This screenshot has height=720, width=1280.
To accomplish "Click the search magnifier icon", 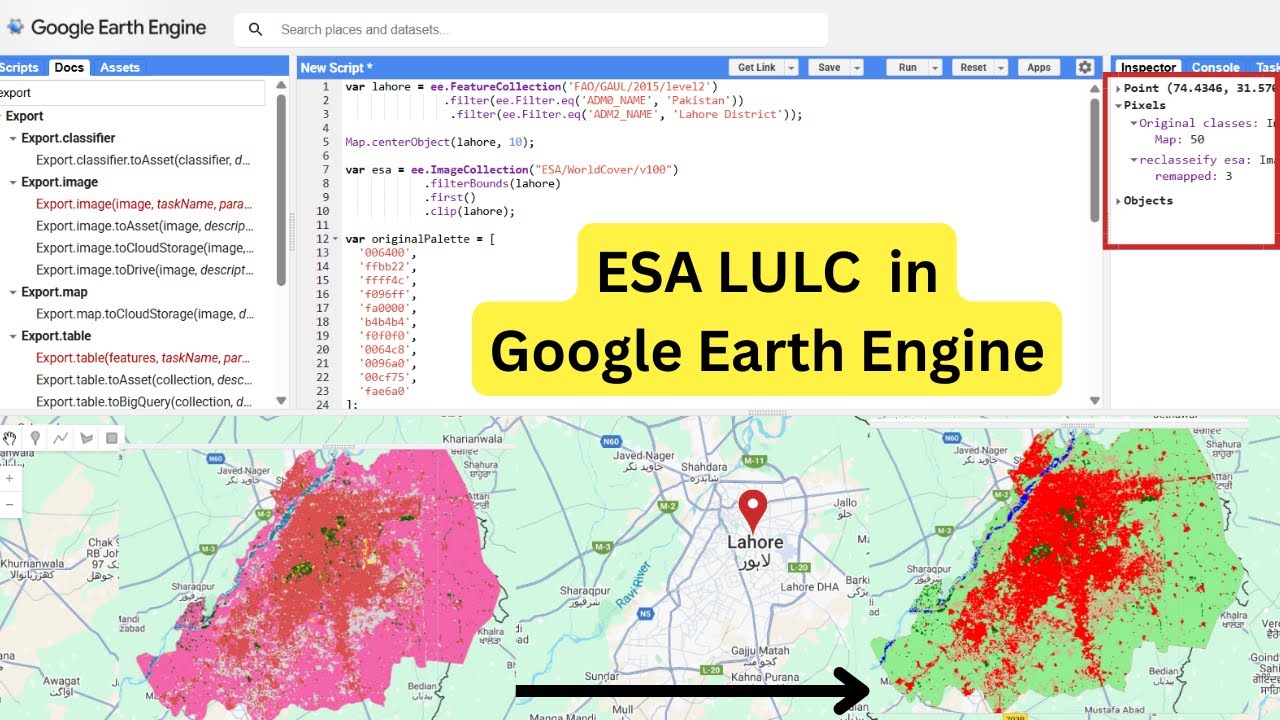I will click(255, 30).
